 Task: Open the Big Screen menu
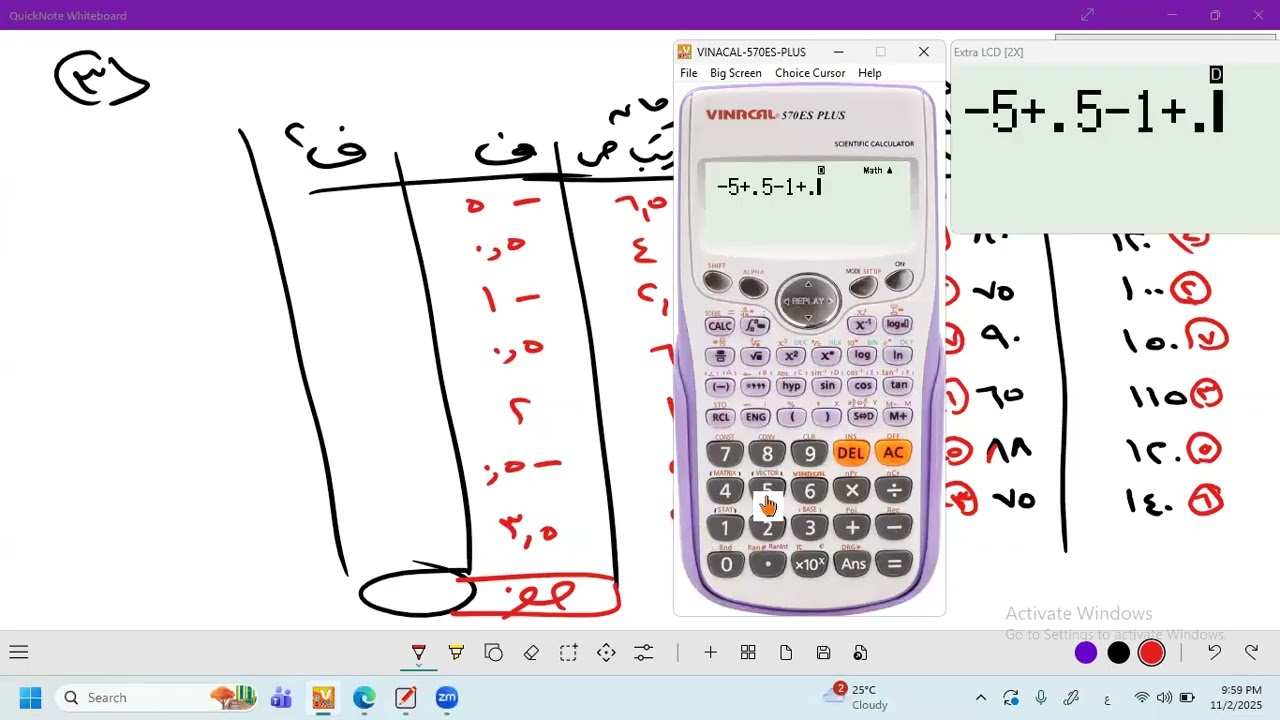(736, 73)
